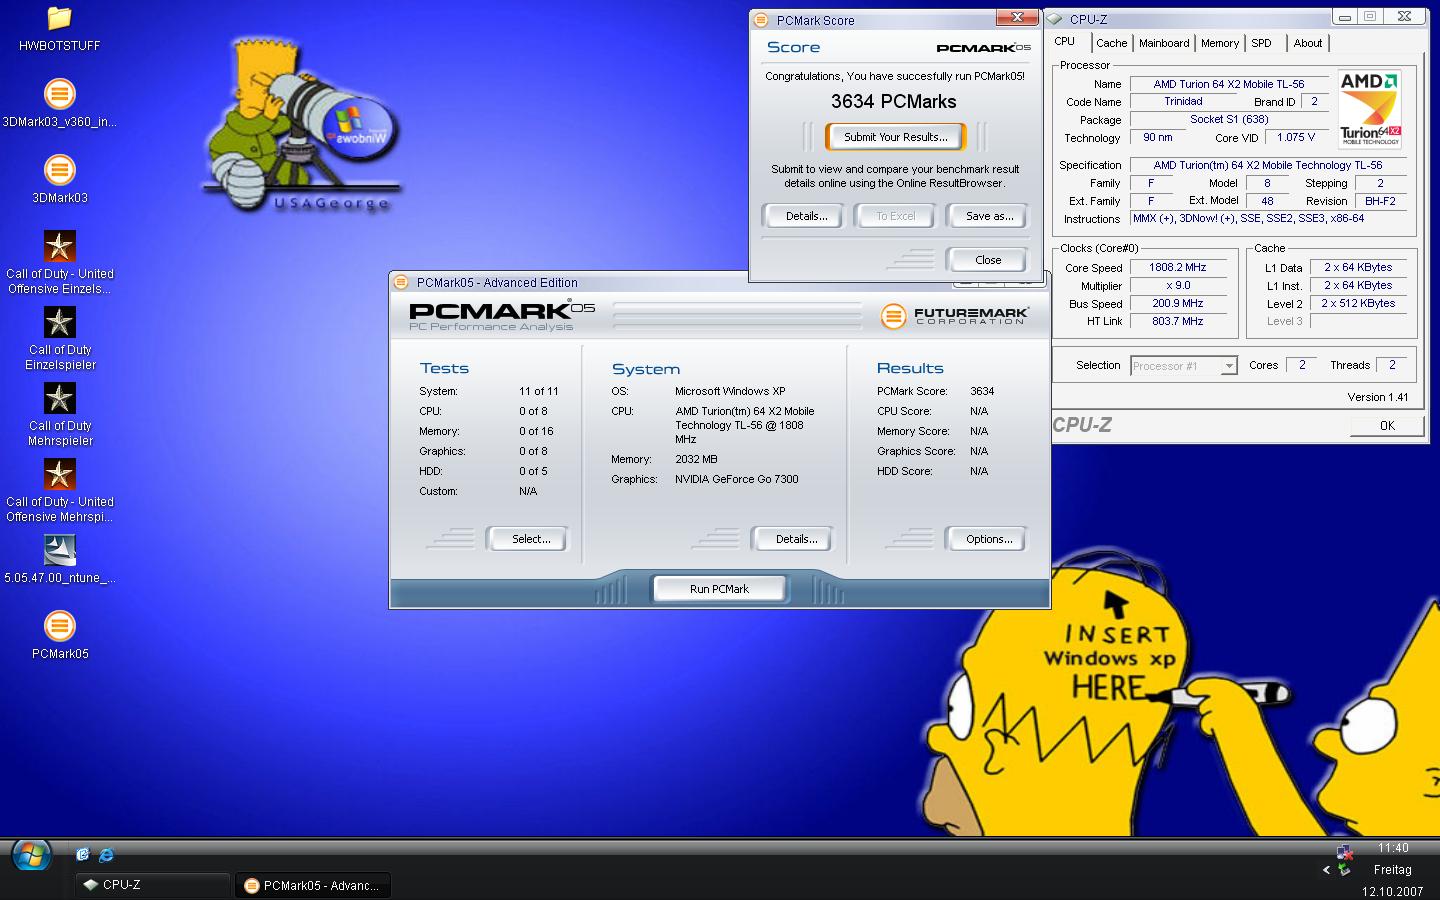
Task: Click the PCMark05 window title icon
Action: (401, 282)
